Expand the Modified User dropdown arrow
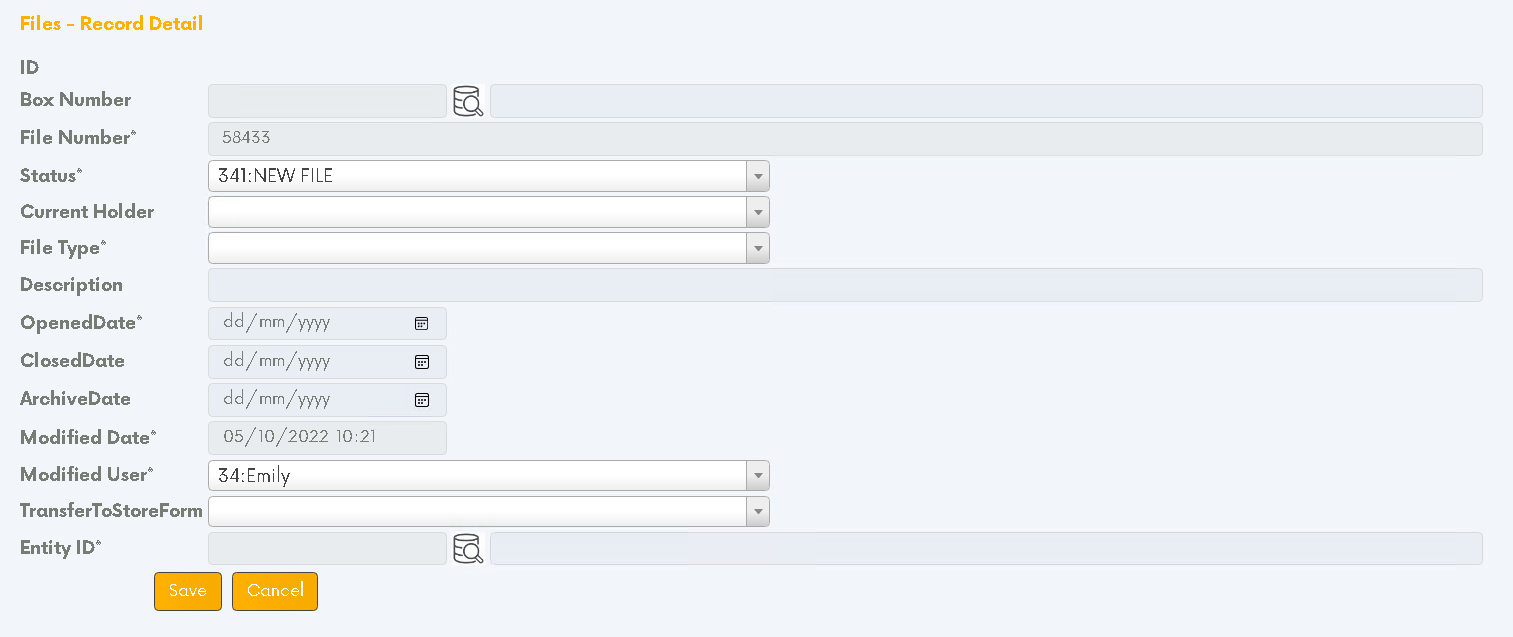Image resolution: width=1513 pixels, height=637 pixels. point(758,475)
